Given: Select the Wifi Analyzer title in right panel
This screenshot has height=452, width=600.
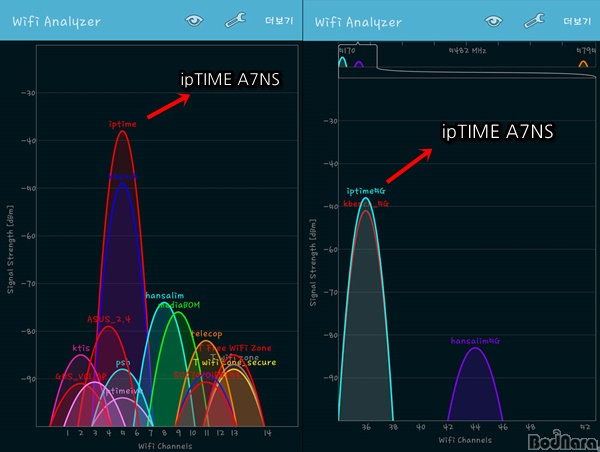Looking at the screenshot, I should point(358,22).
